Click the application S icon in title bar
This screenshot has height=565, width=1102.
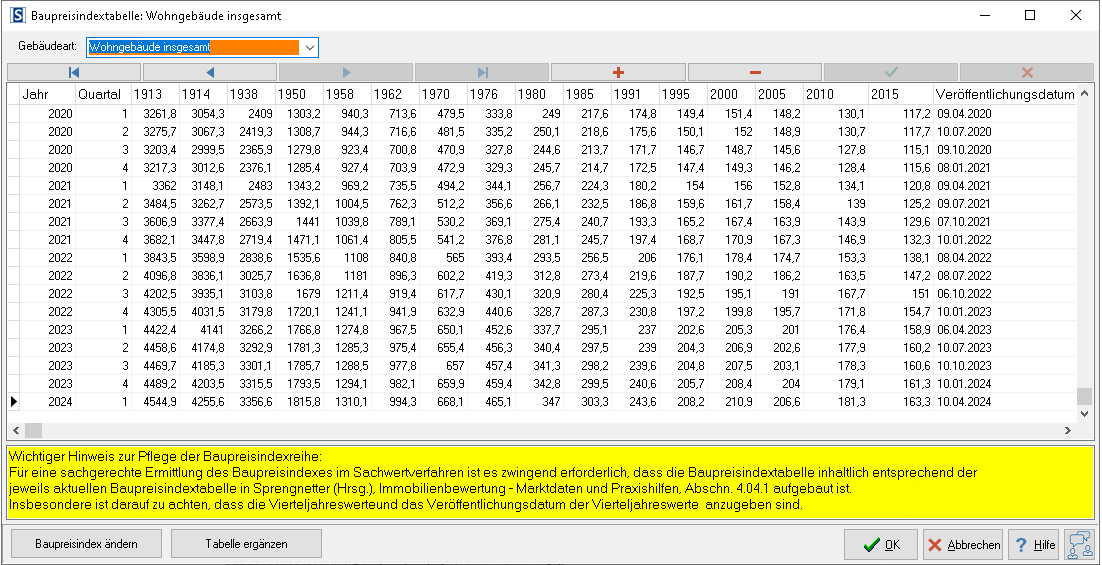pos(17,15)
